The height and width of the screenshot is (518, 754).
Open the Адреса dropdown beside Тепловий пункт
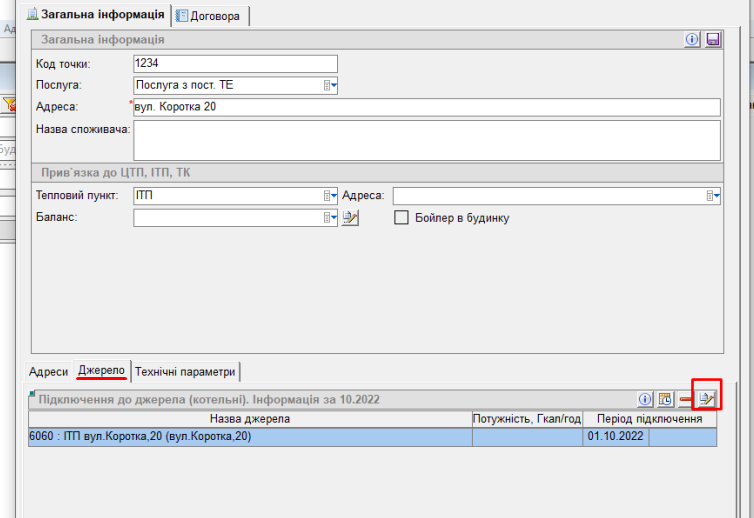pyautogui.click(x=713, y=195)
